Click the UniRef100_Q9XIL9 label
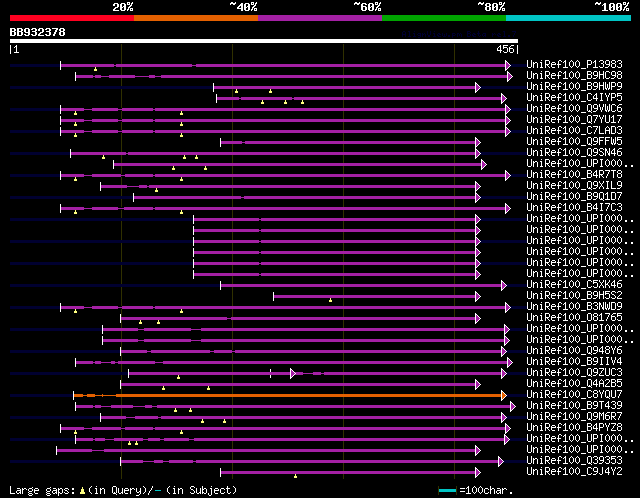640x498 pixels. 574,185
